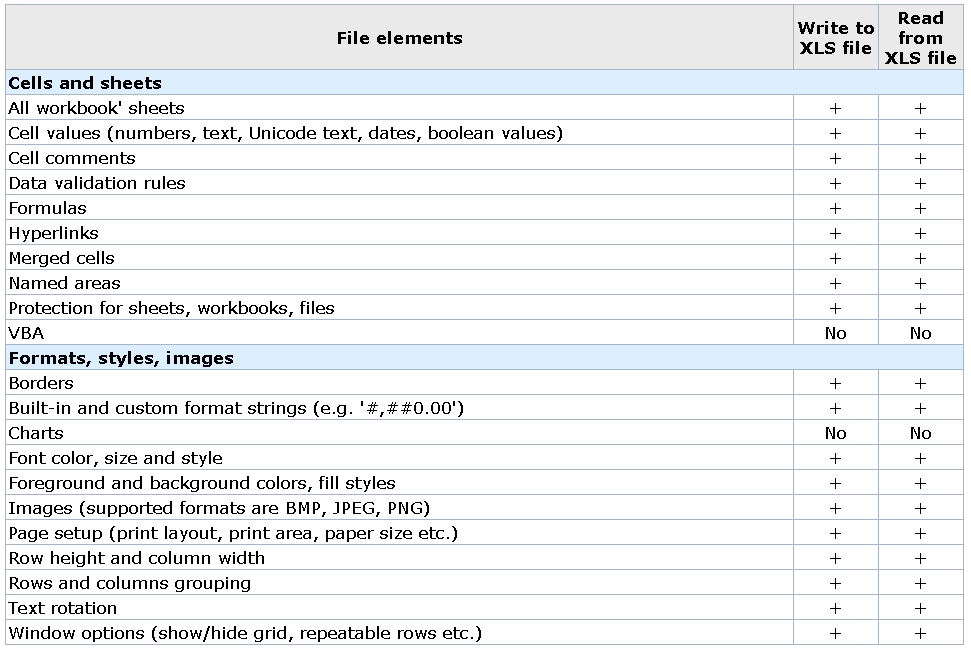This screenshot has height=651, width=971.
Task: Click the VBA write column No cell
Action: 835,333
